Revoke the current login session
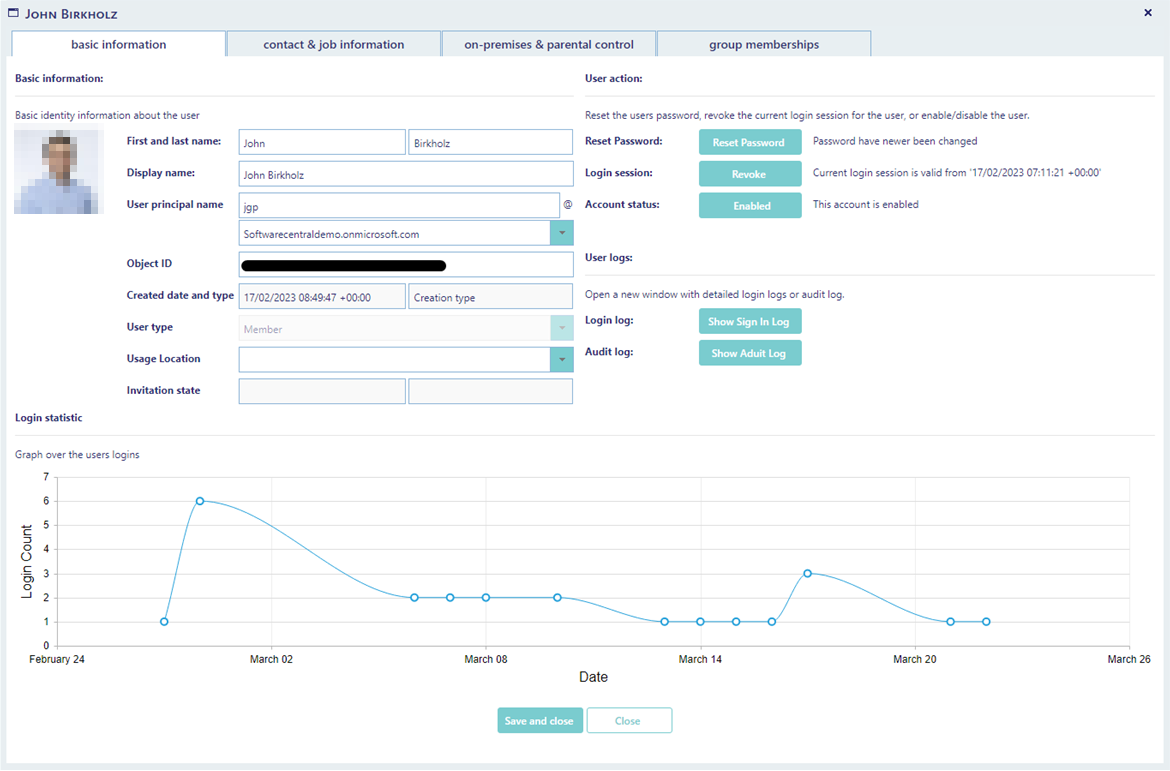The image size is (1170, 771). click(750, 174)
